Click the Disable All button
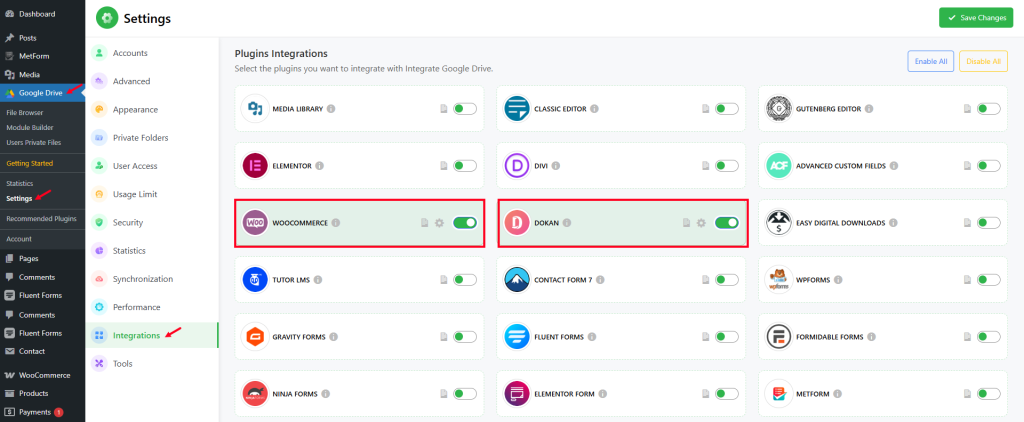 point(983,61)
